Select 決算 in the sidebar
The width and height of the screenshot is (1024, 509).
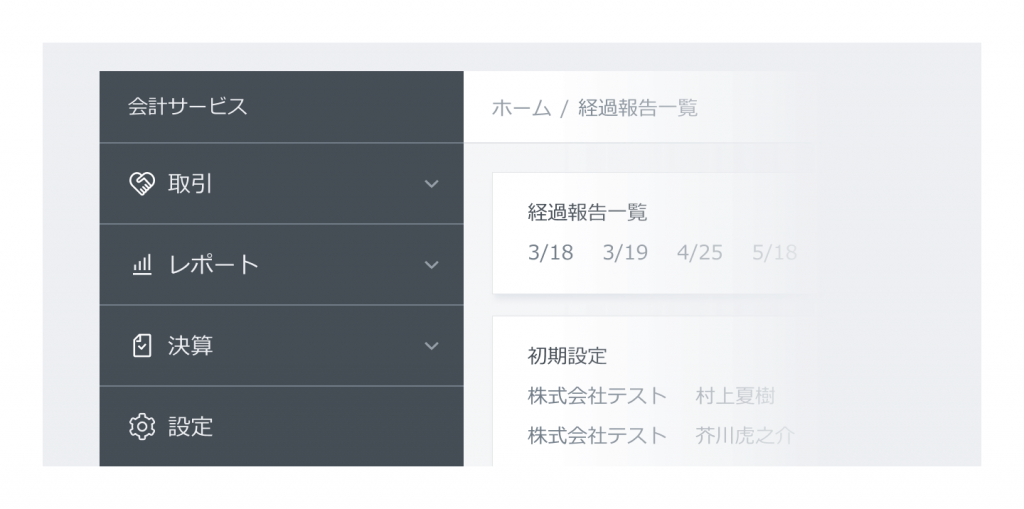[x=281, y=346]
